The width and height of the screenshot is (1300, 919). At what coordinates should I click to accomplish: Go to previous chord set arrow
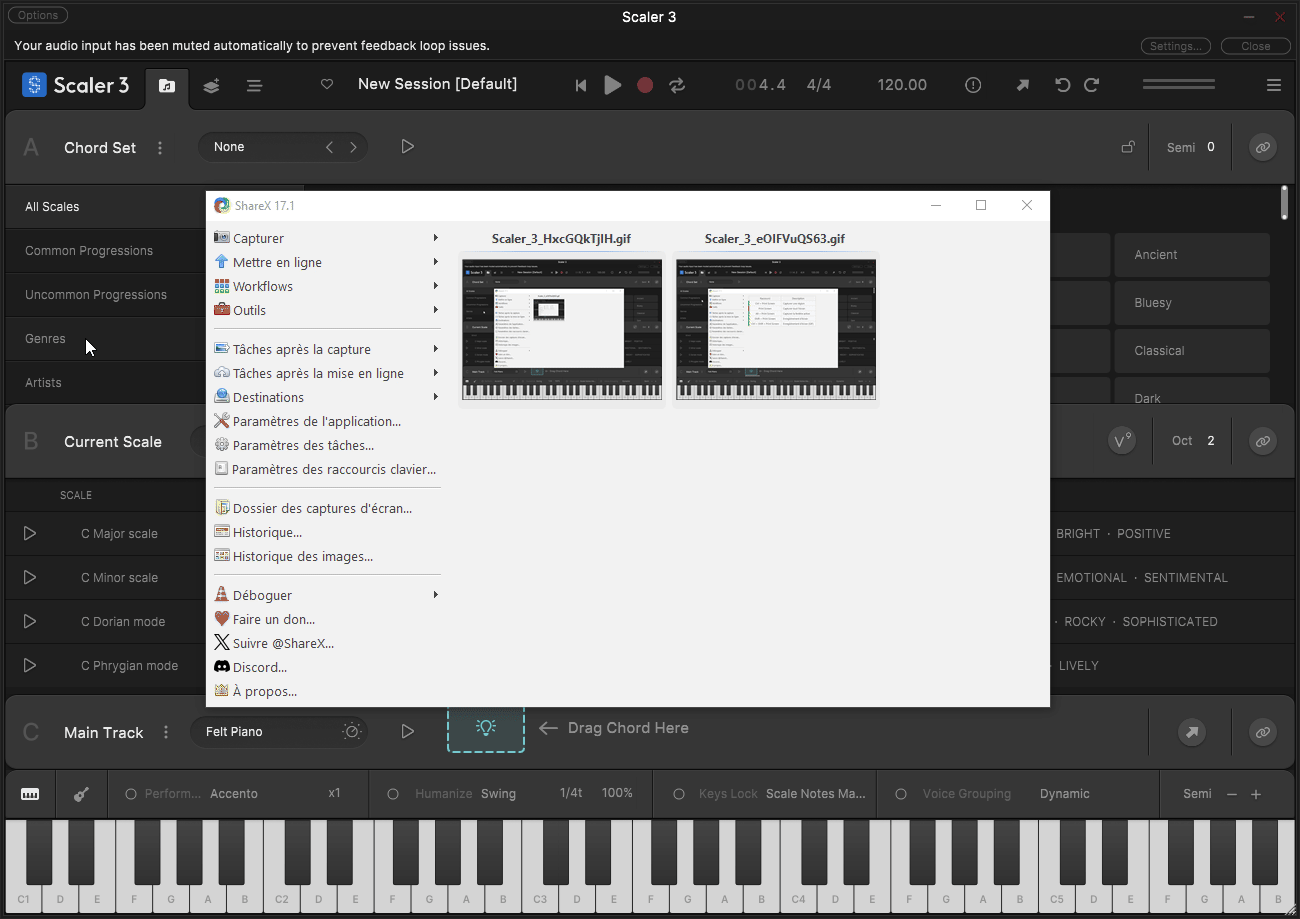(329, 147)
